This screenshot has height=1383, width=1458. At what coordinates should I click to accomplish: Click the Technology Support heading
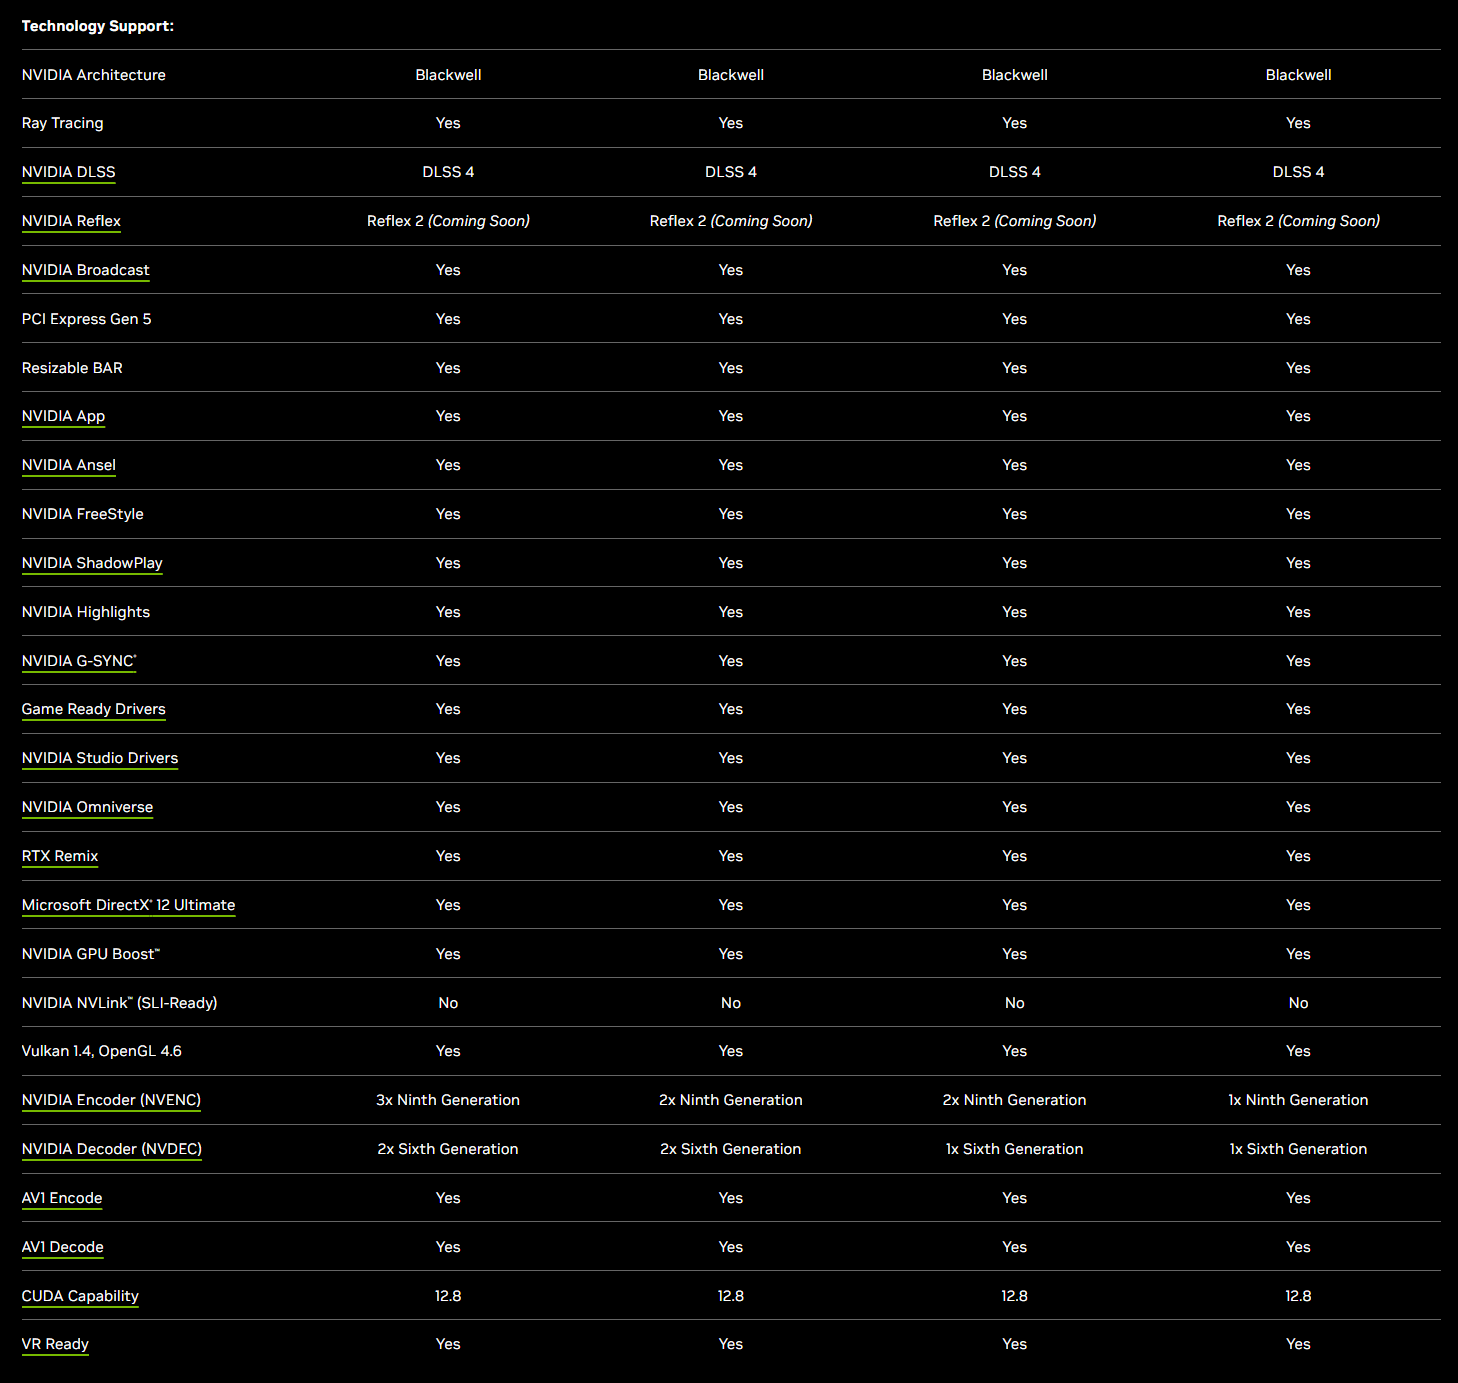[97, 26]
